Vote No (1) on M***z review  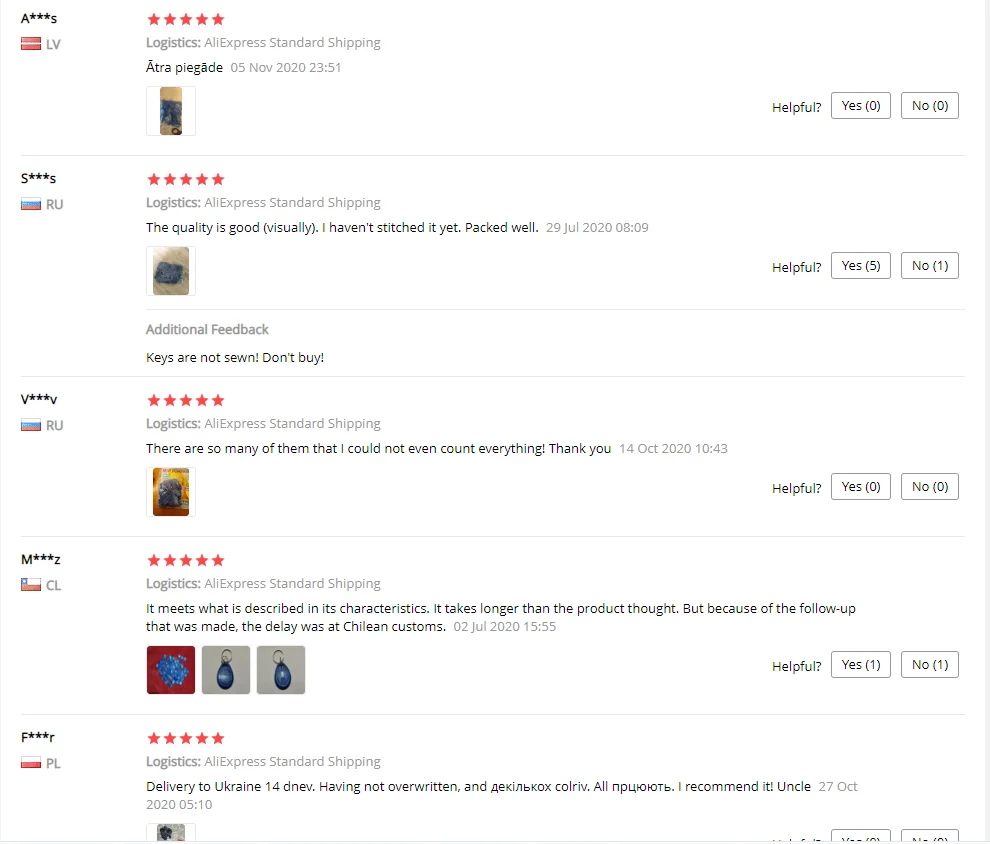coord(929,665)
